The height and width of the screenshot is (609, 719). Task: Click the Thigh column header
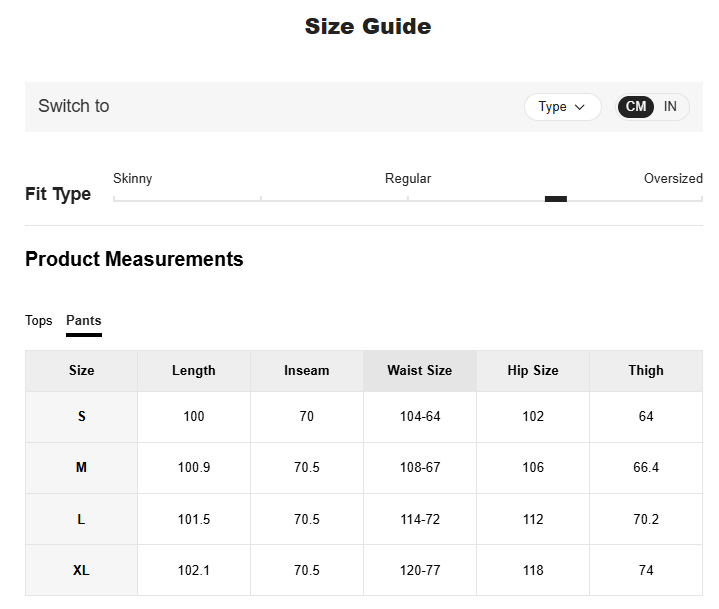pyautogui.click(x=646, y=371)
